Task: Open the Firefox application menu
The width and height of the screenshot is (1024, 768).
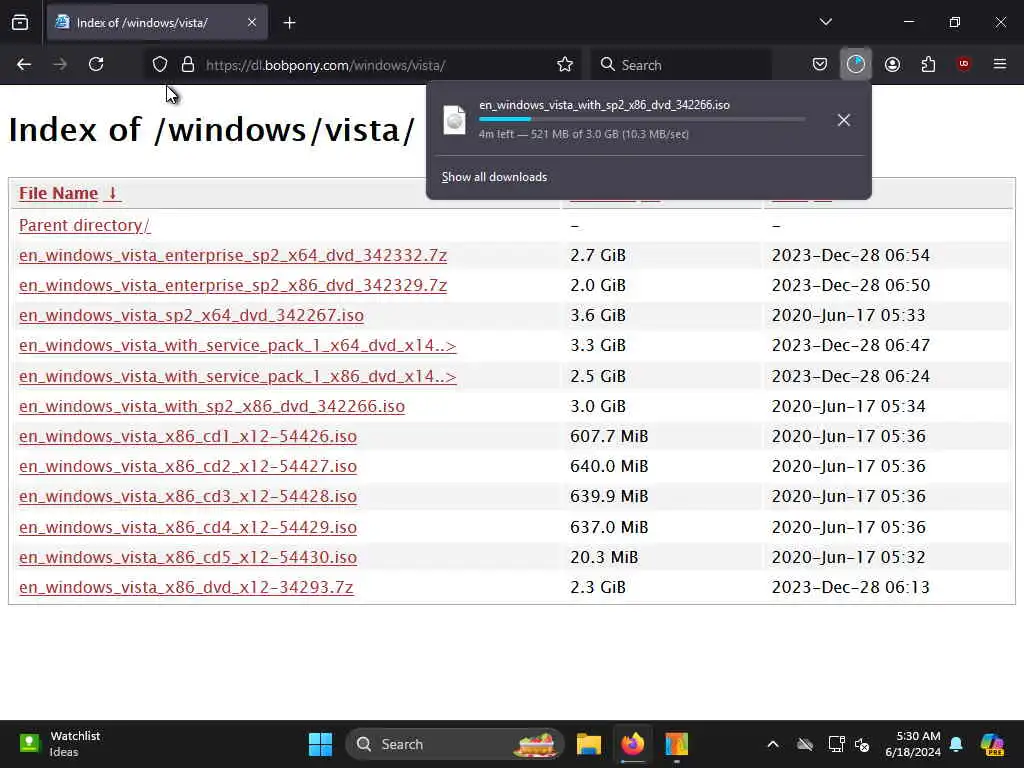Action: point(1000,64)
